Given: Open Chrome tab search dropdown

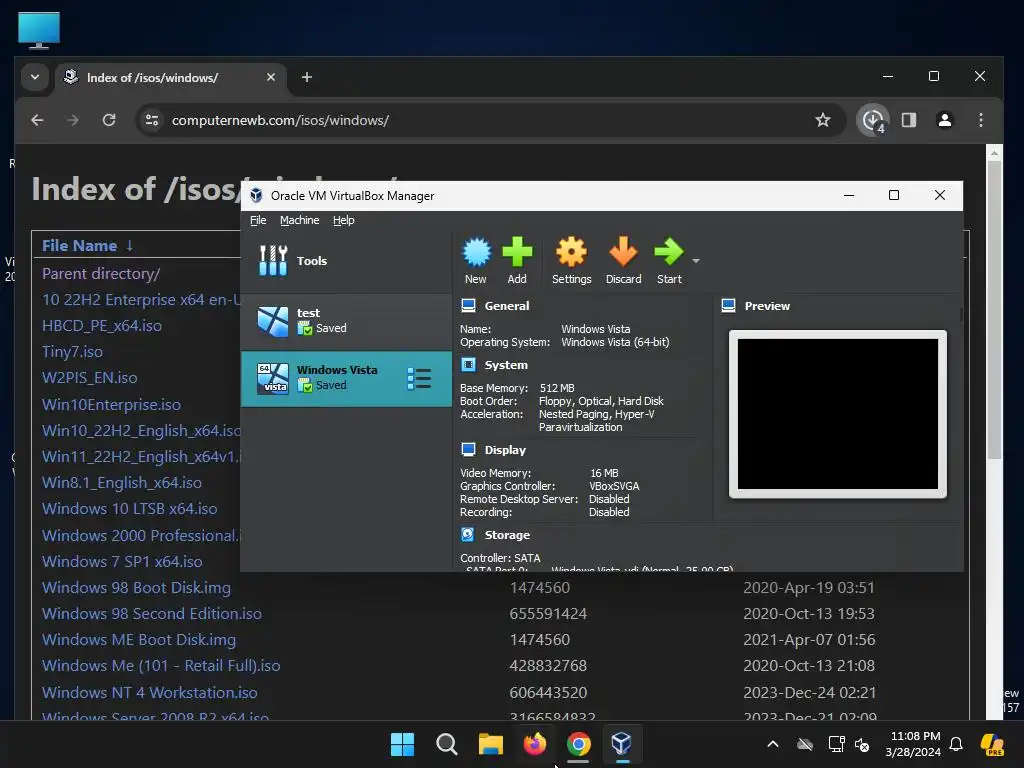Looking at the screenshot, I should pyautogui.click(x=35, y=77).
